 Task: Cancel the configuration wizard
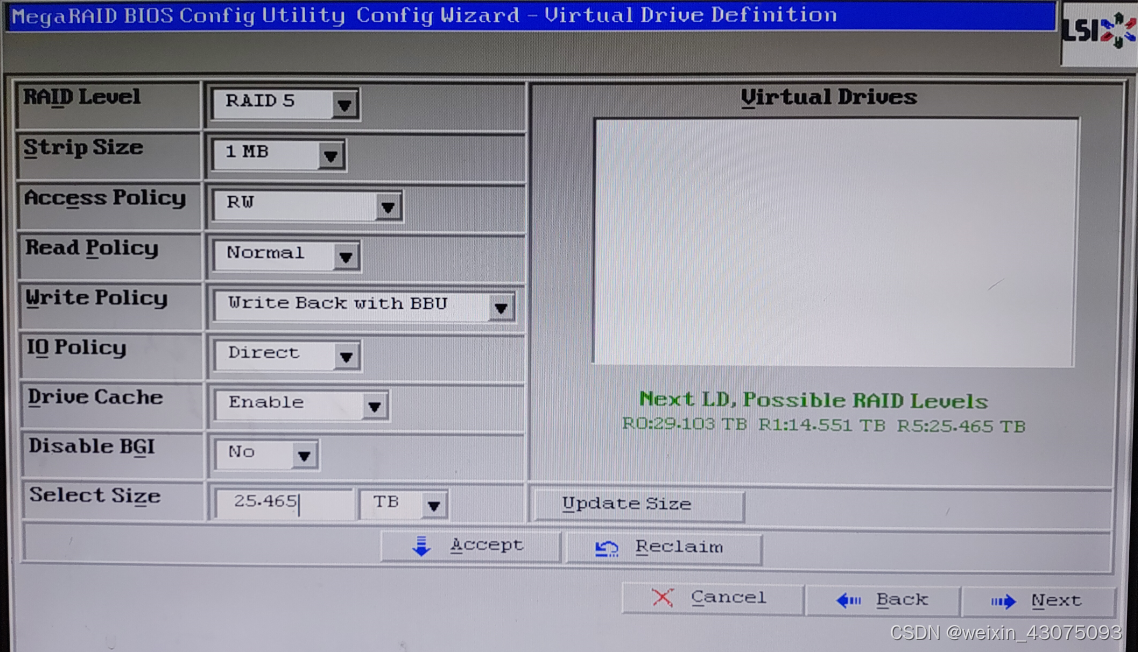click(712, 598)
